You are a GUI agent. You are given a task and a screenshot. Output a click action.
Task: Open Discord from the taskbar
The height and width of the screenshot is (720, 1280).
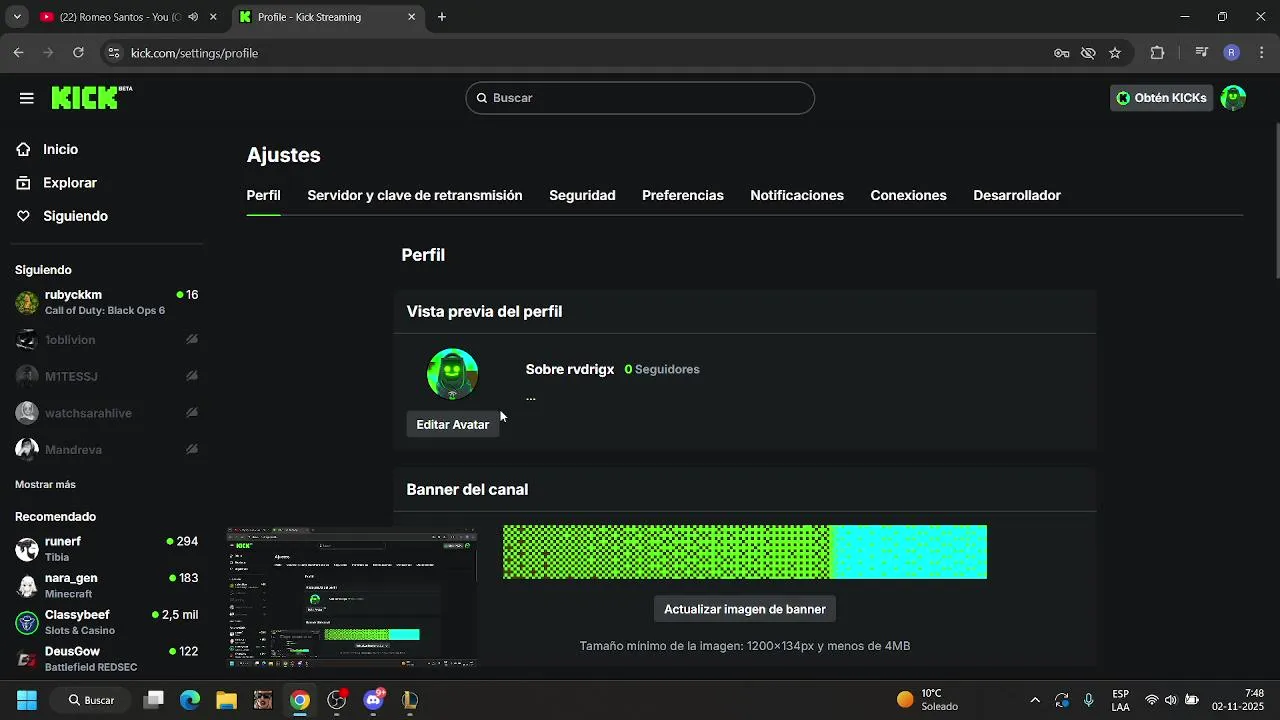click(374, 700)
